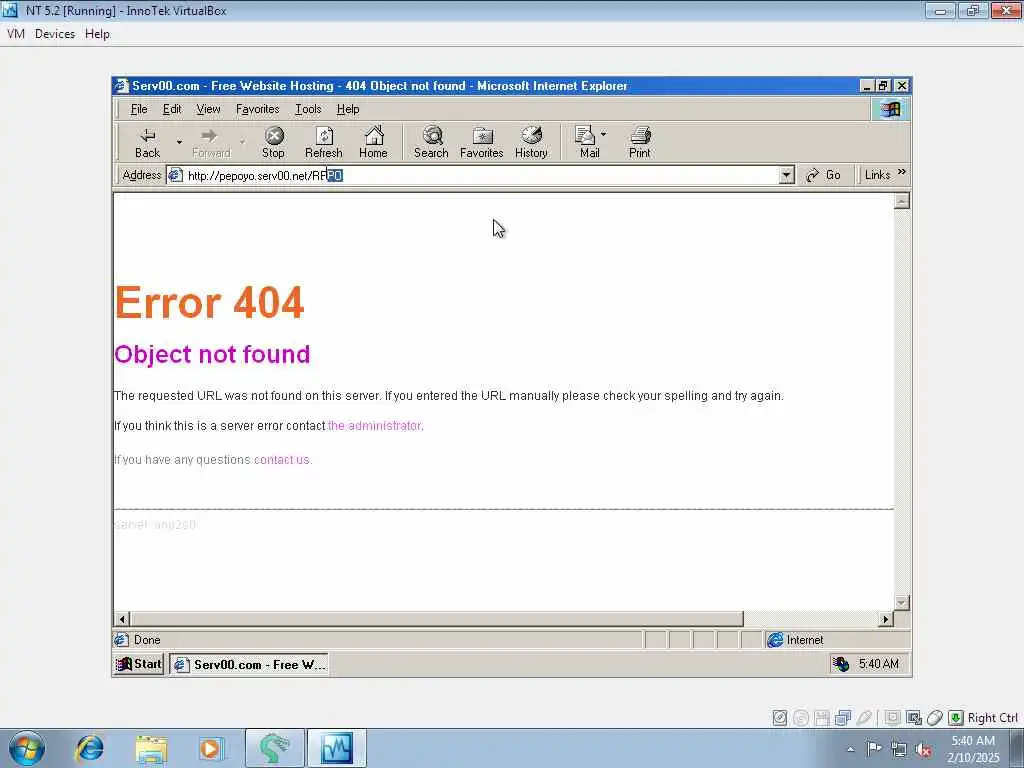The width and height of the screenshot is (1024, 768).
Task: Click guest system tray icon near clock
Action: (841, 664)
